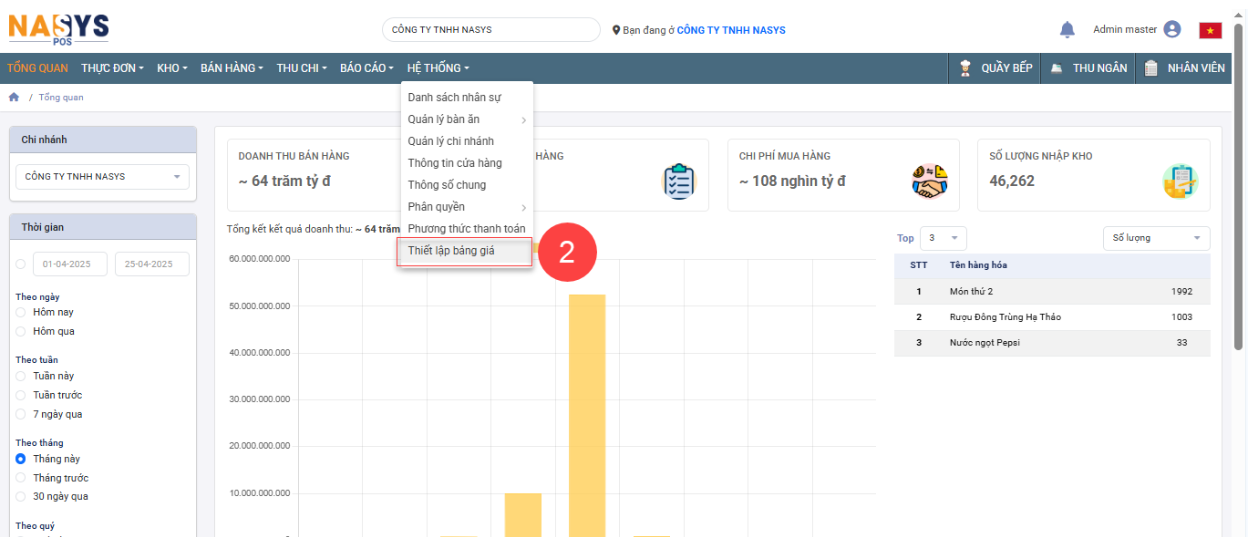Click the start date 01-04-2025 field
The height and width of the screenshot is (539, 1248).
tap(71, 264)
